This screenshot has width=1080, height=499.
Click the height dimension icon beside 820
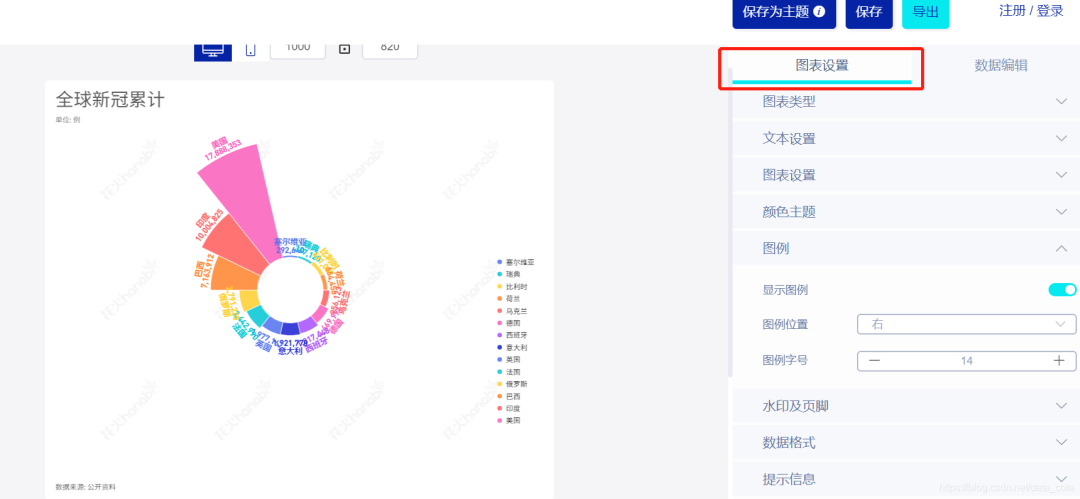[344, 48]
